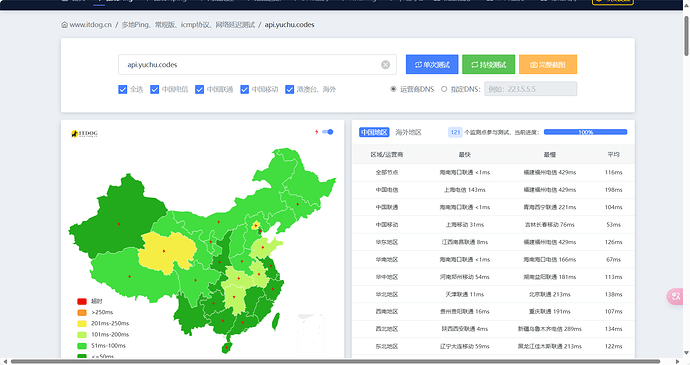
Task: Click the 中国电信 row in results table
Action: tap(493, 190)
